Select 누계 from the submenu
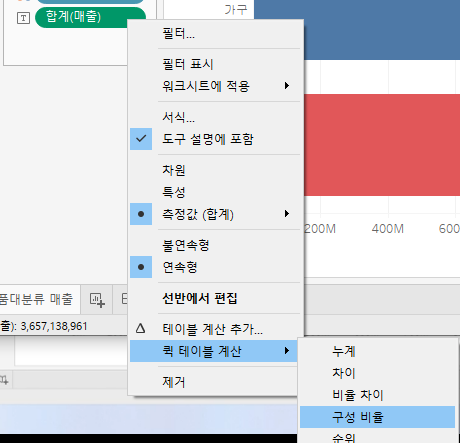 click(x=377, y=351)
